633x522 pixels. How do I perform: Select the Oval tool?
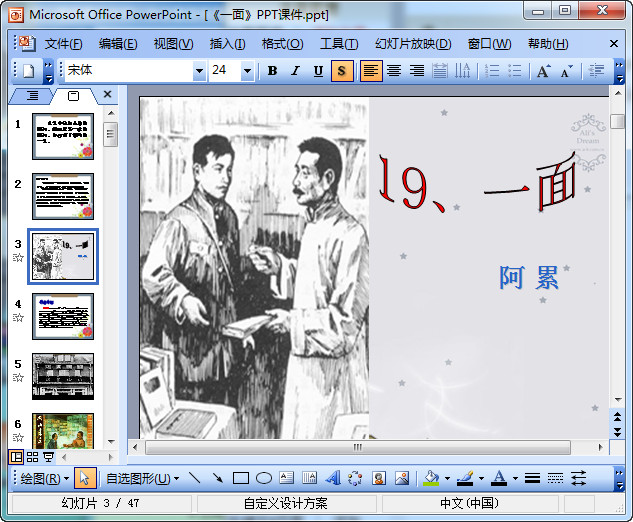coord(264,478)
